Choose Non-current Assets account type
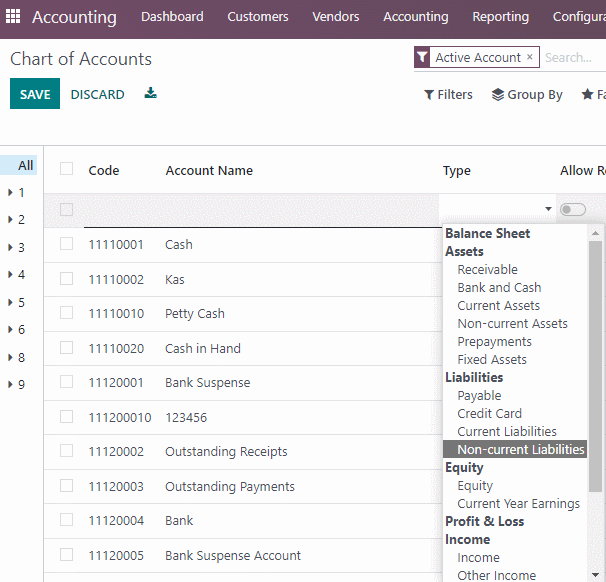 tap(512, 323)
